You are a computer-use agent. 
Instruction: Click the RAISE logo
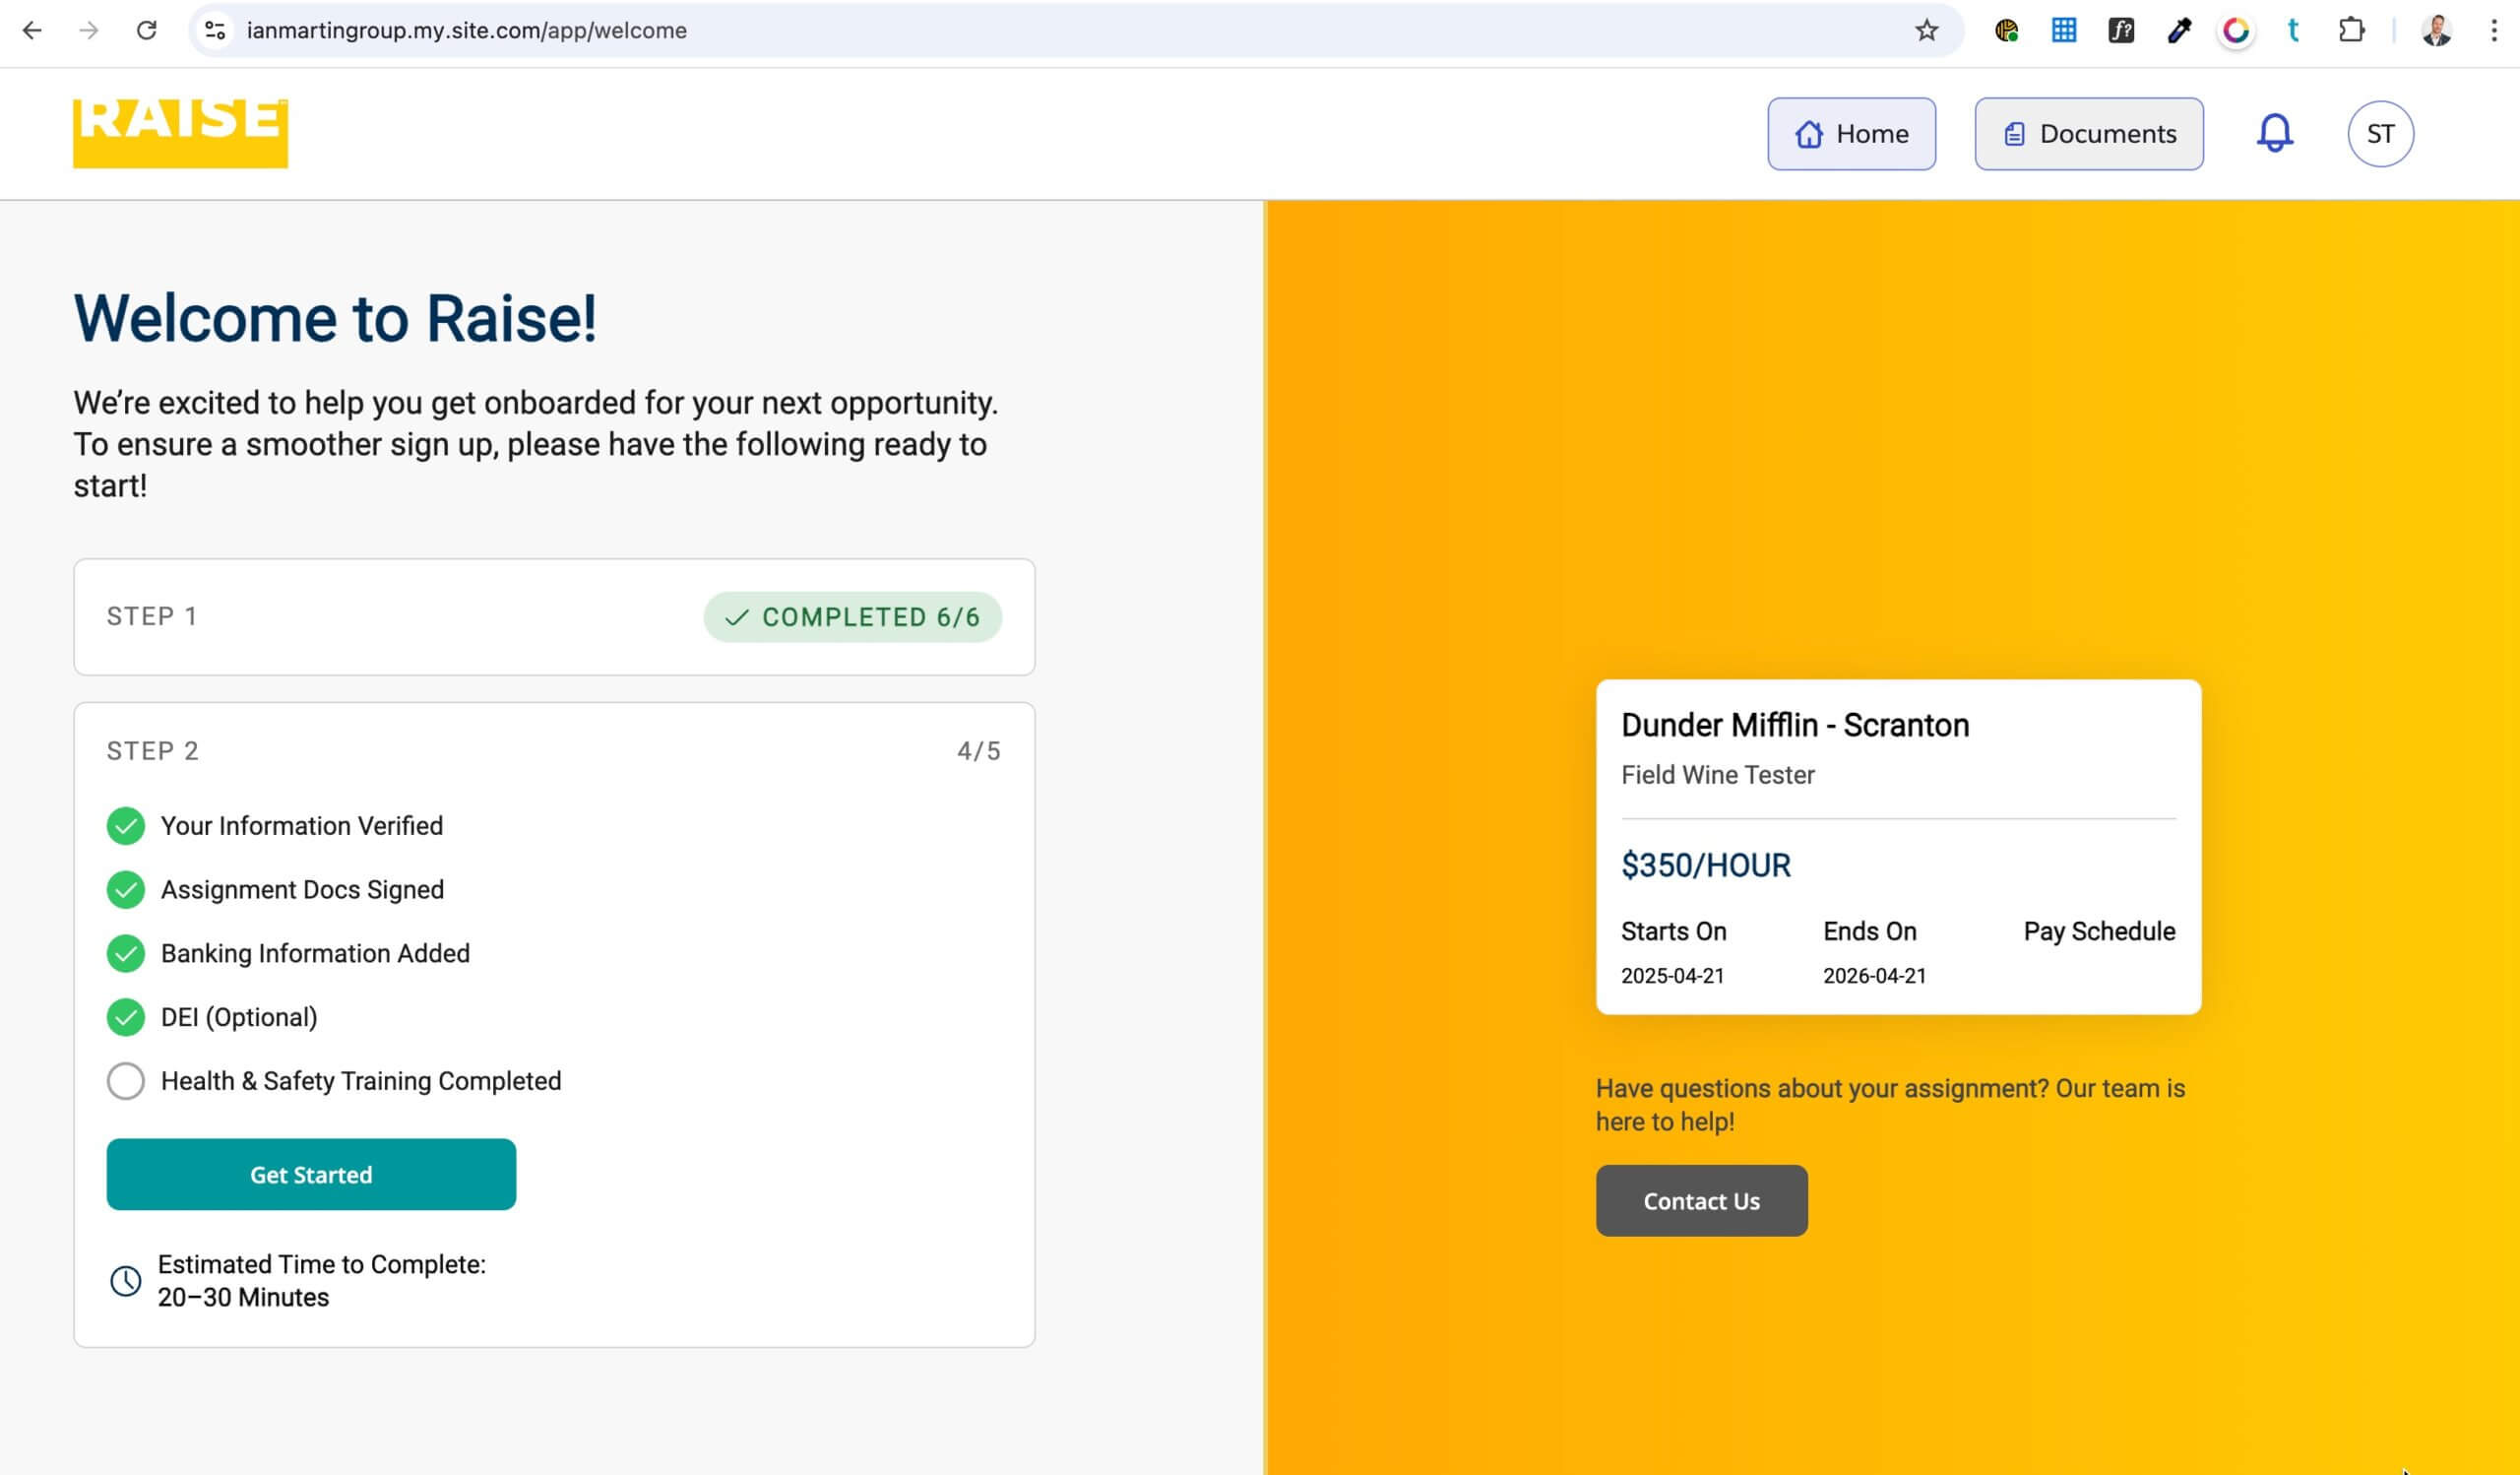click(x=180, y=133)
